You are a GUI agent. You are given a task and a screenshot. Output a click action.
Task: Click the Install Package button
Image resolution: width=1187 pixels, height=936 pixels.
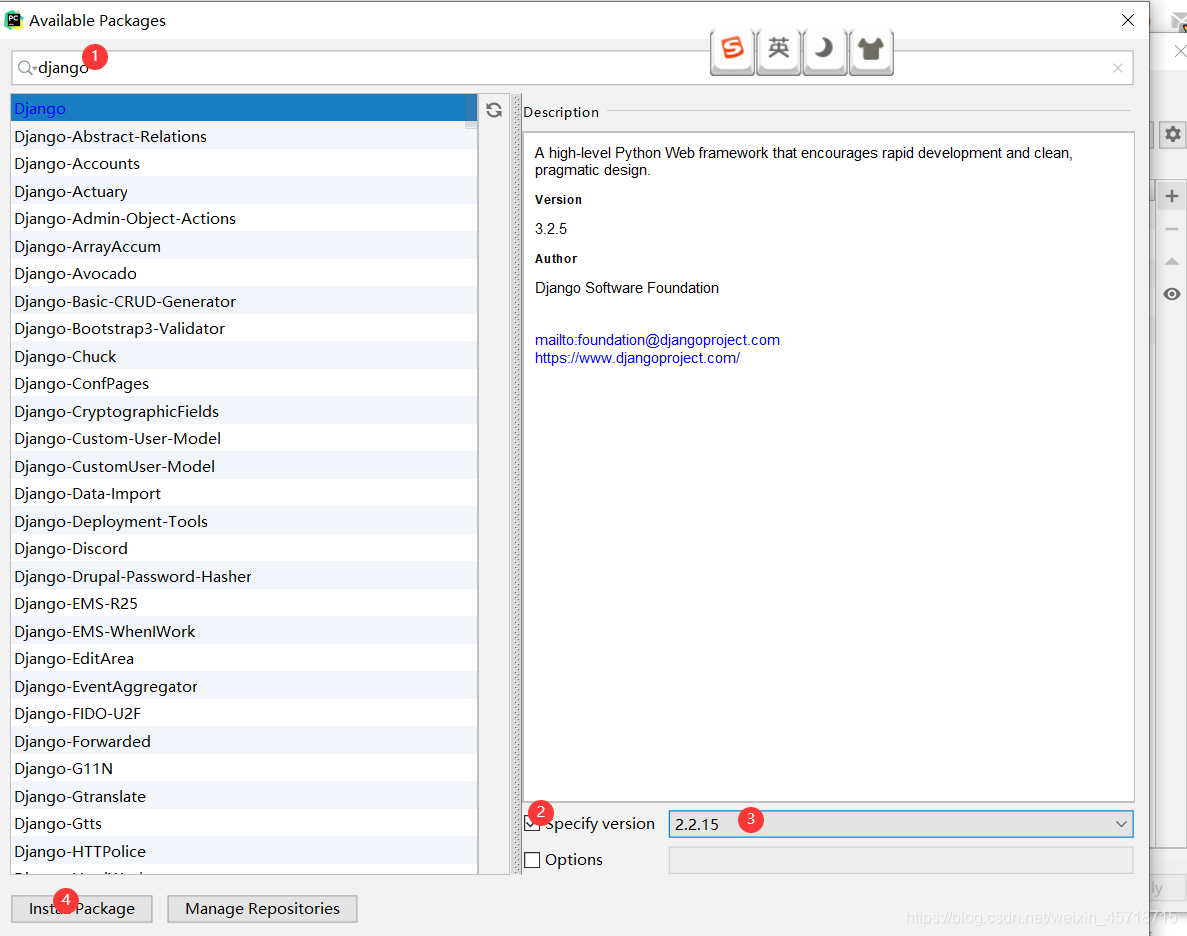[x=82, y=909]
